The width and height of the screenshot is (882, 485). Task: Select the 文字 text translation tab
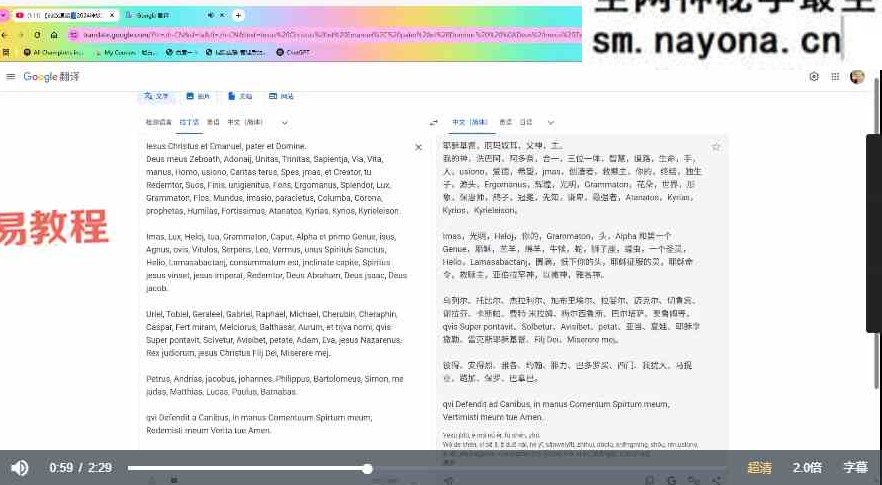coord(156,96)
